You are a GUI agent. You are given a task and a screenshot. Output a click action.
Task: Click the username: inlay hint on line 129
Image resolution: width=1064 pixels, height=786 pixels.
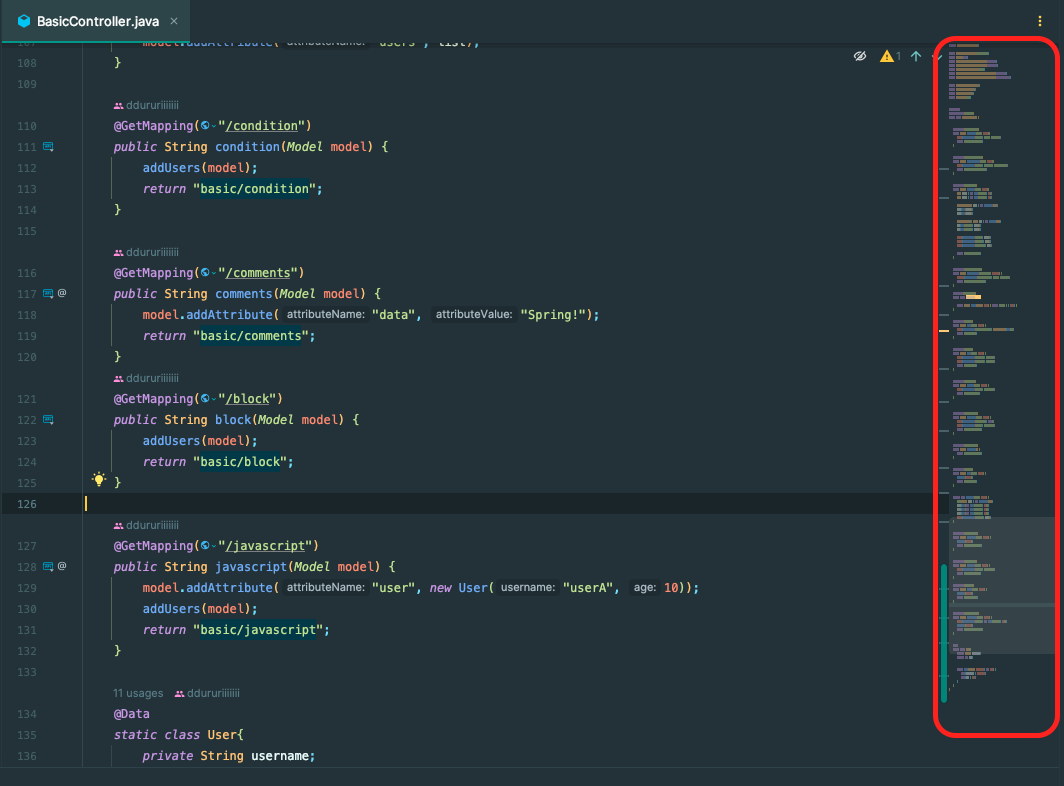click(527, 588)
